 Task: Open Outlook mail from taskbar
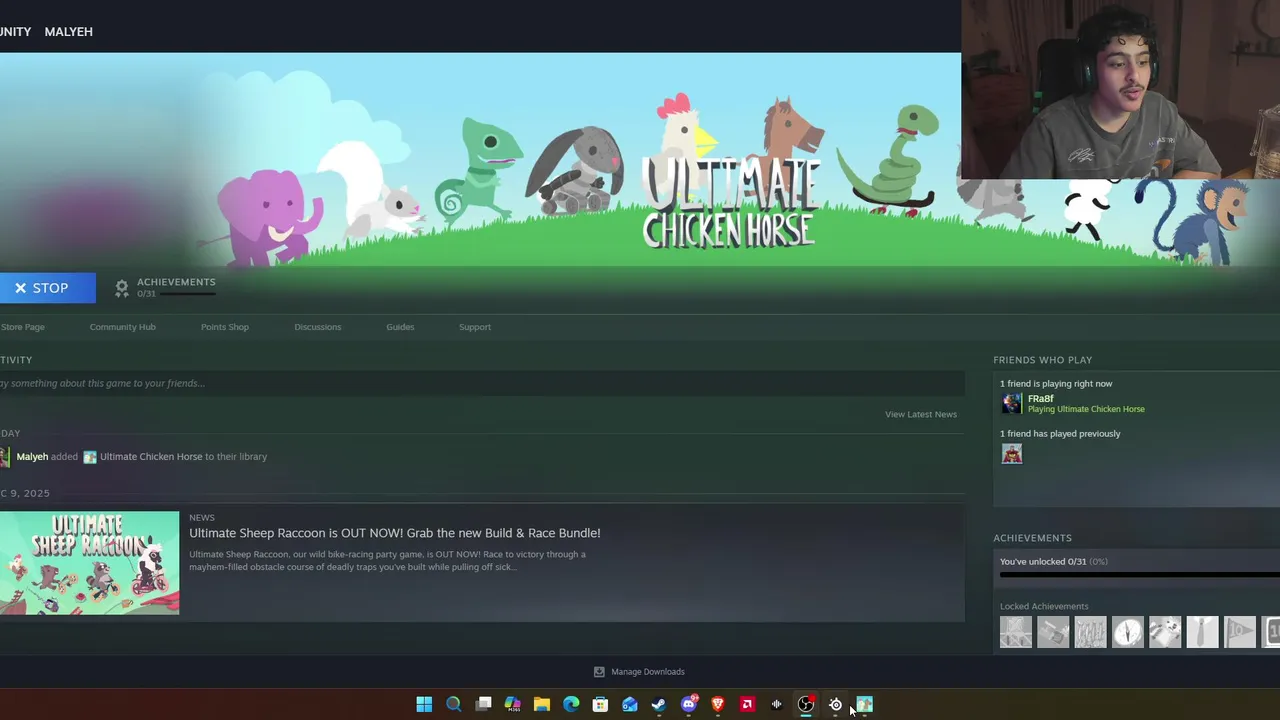[x=630, y=705]
